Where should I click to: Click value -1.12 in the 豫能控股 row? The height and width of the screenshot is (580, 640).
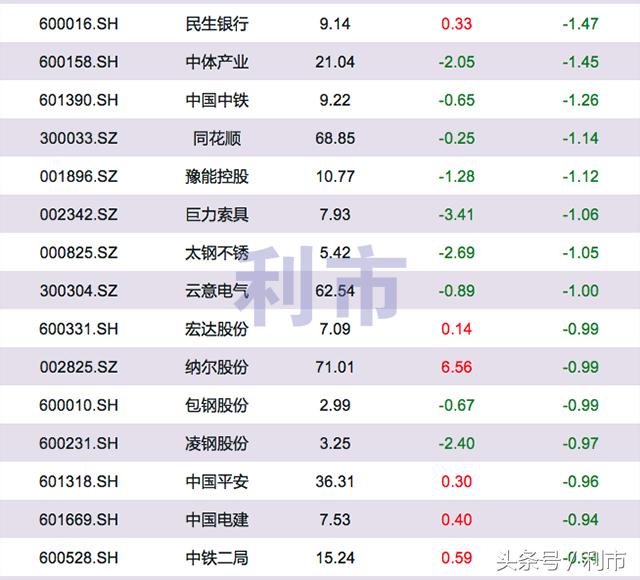580,176
